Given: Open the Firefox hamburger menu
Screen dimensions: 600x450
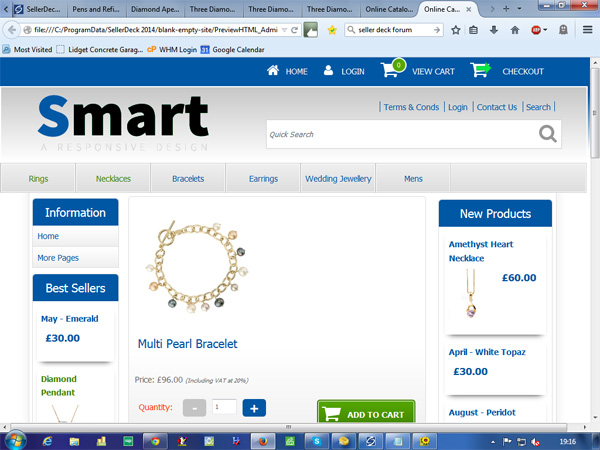Looking at the screenshot, I should coord(587,29).
